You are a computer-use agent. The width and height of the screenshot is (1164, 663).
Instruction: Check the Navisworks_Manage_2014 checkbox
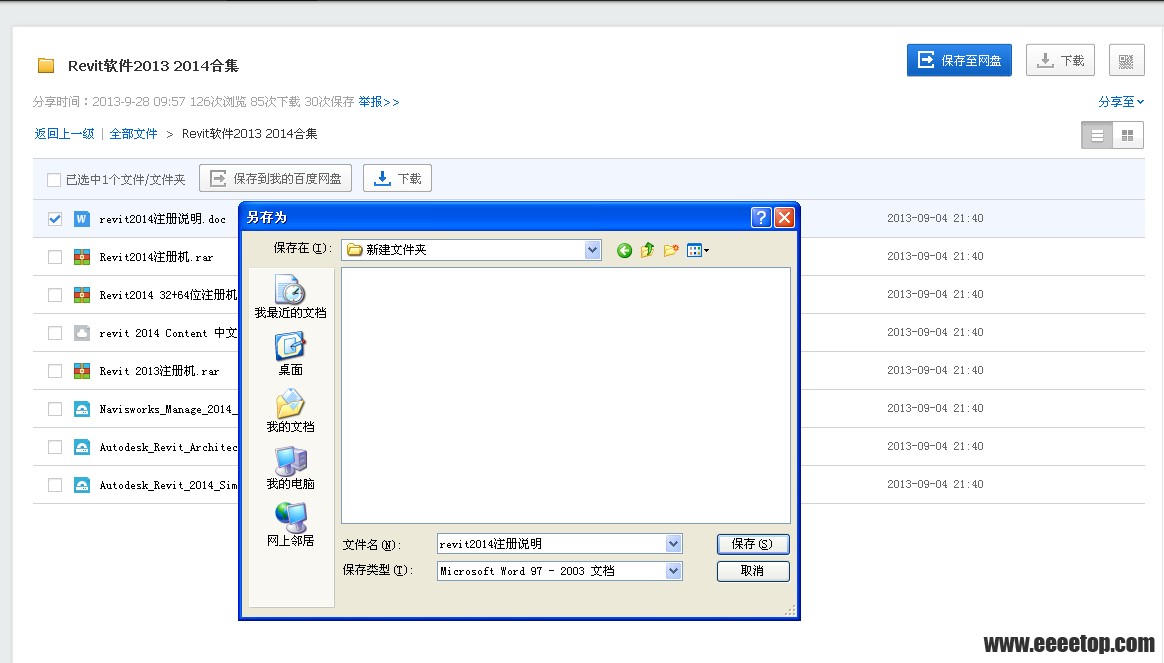click(x=55, y=409)
